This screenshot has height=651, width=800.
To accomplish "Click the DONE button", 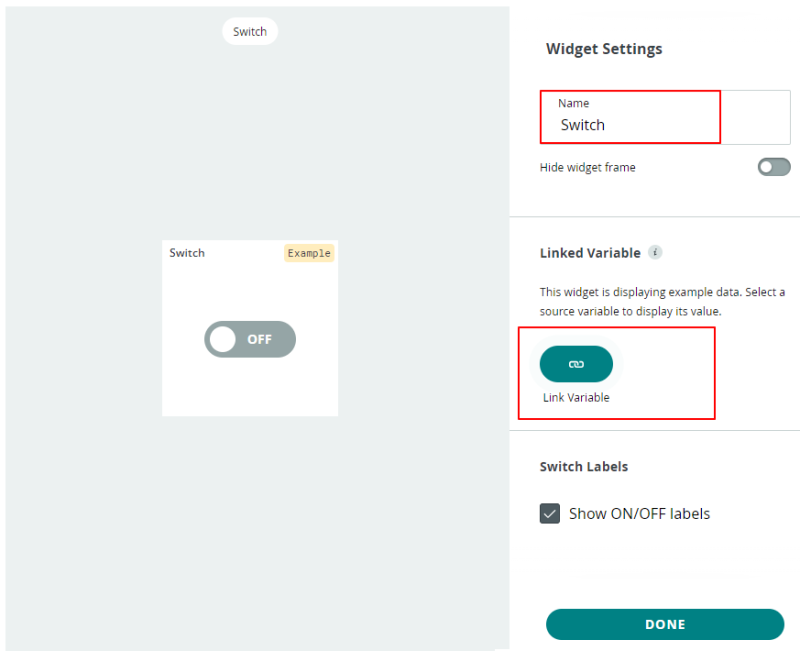I will point(665,624).
